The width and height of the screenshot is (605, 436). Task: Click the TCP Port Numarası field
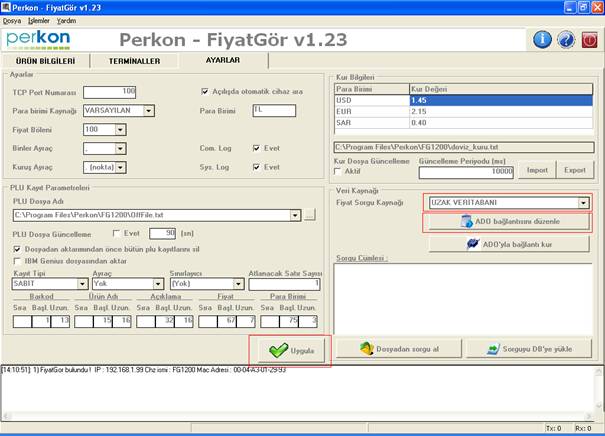click(110, 92)
